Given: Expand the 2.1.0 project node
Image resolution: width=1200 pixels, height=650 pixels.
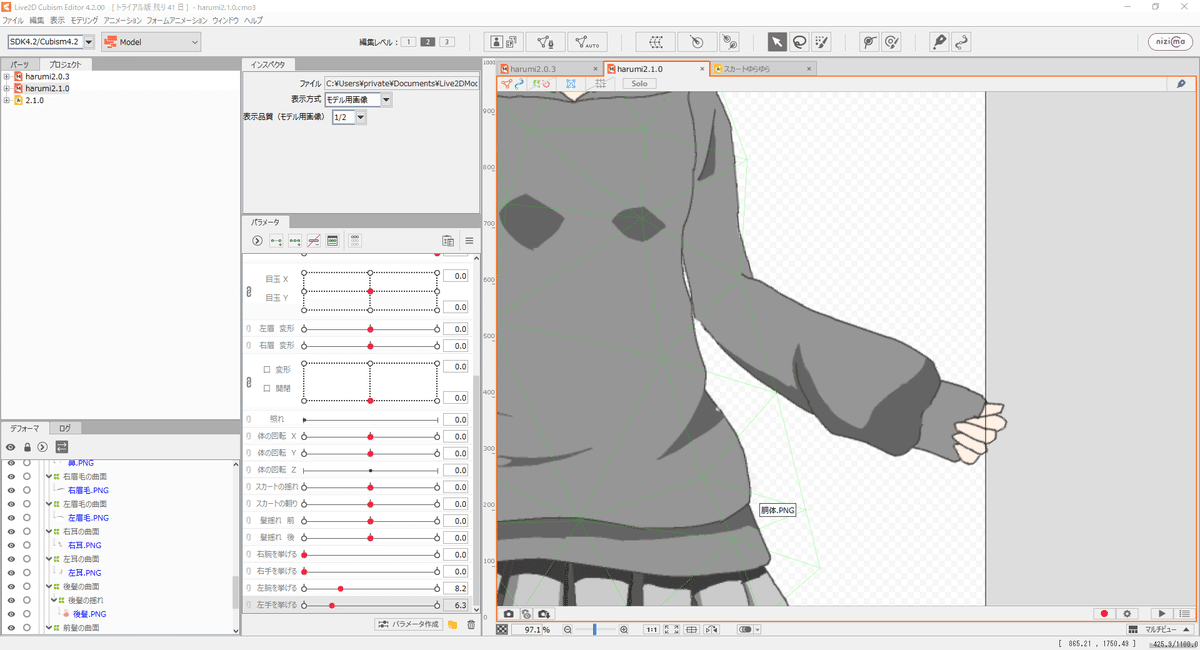Looking at the screenshot, I should [x=7, y=100].
